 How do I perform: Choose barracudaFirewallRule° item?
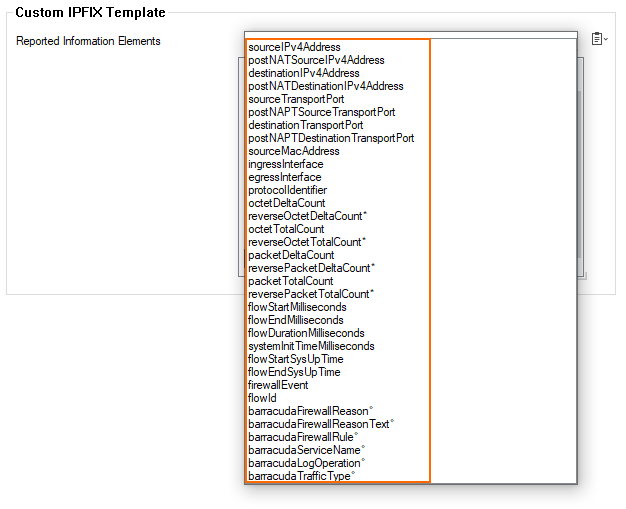coord(303,437)
